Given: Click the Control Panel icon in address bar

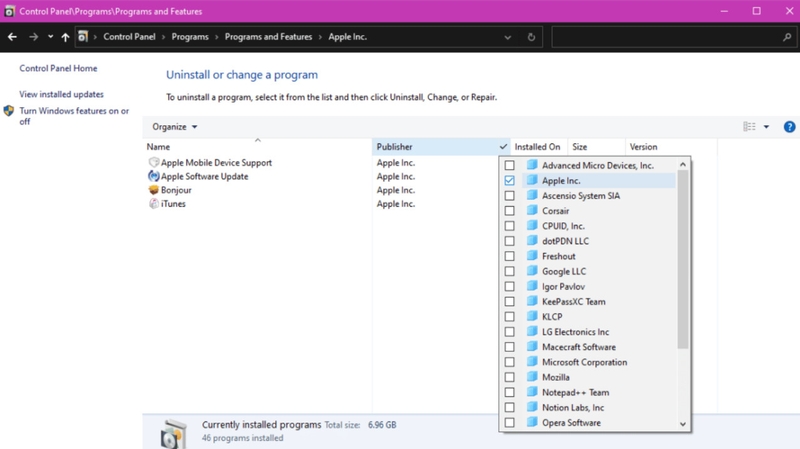Looking at the screenshot, I should point(83,37).
